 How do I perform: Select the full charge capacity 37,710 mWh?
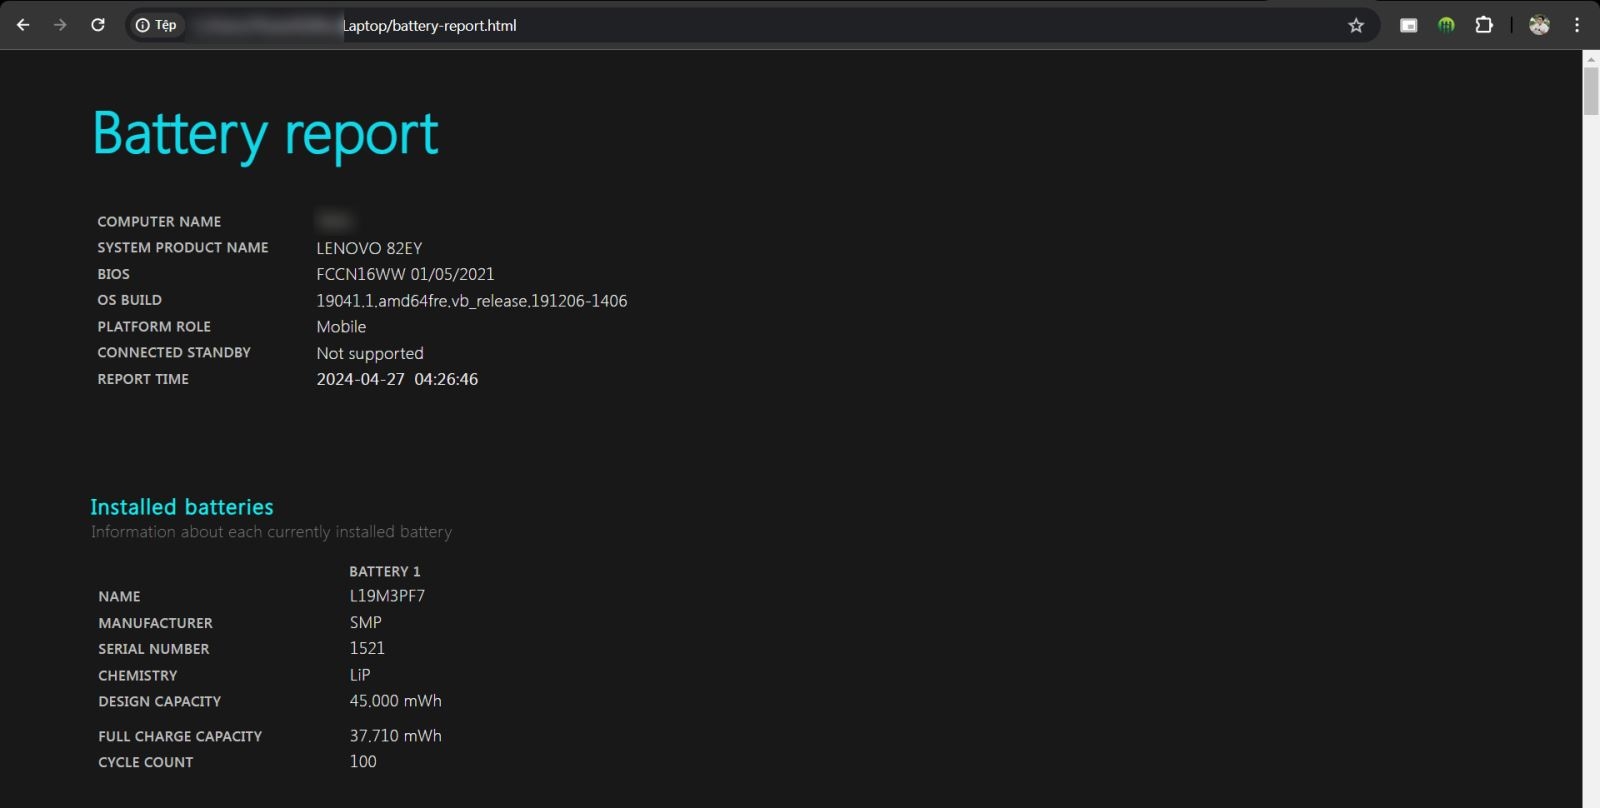click(395, 736)
